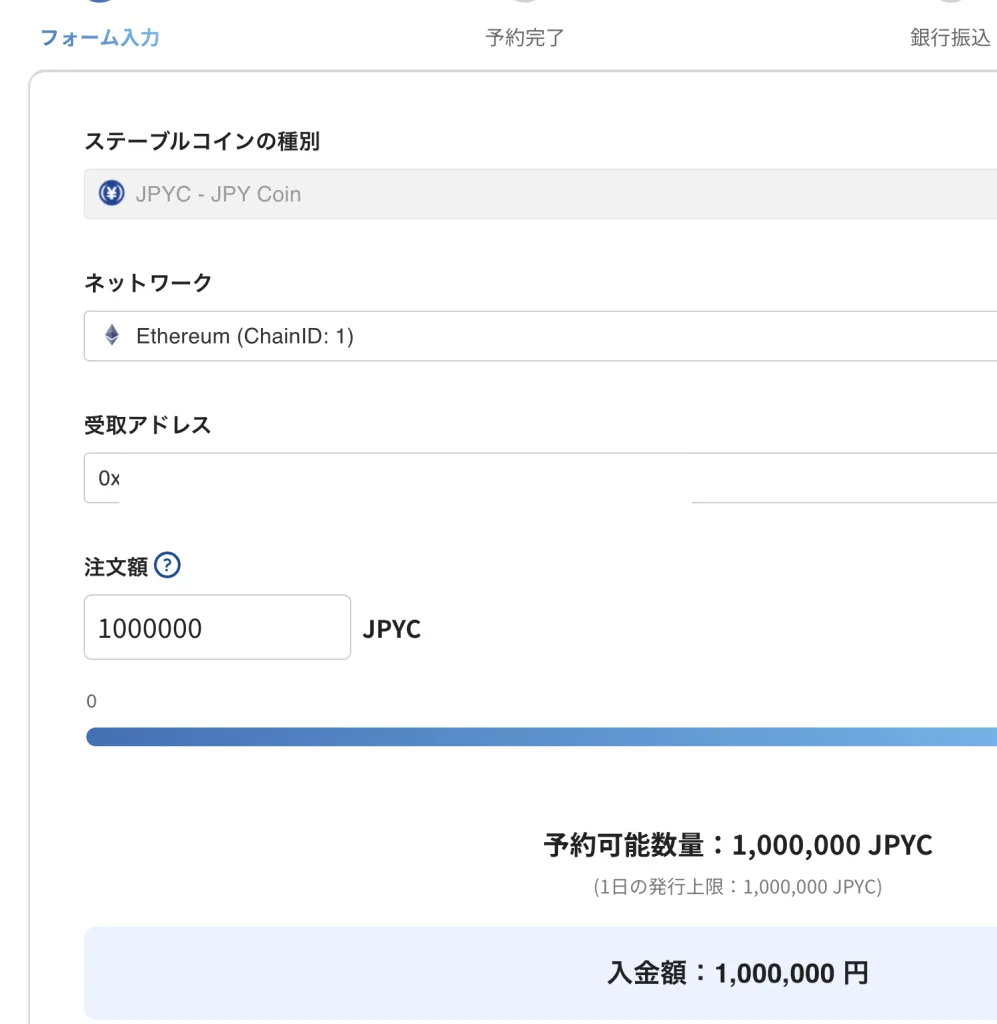Click the 受取アドレス address input field
Screen dimensions: 997x1024
coord(840,478)
